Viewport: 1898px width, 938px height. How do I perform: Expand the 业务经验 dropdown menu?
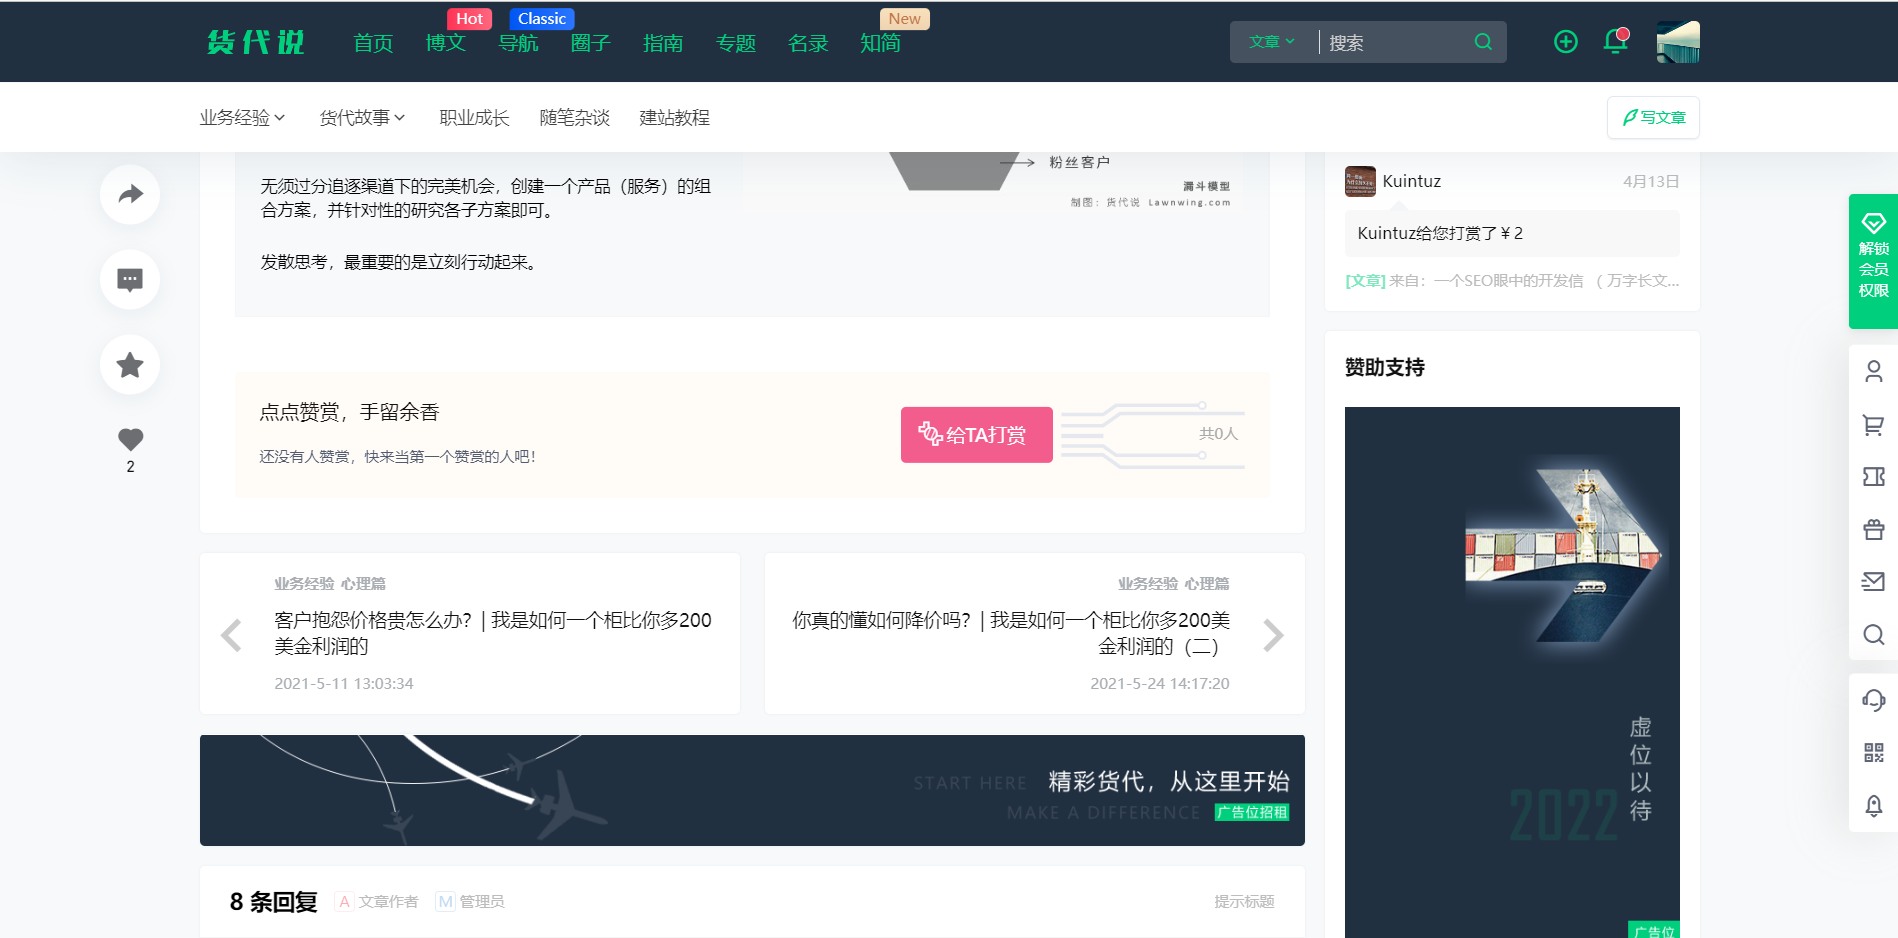(x=241, y=117)
